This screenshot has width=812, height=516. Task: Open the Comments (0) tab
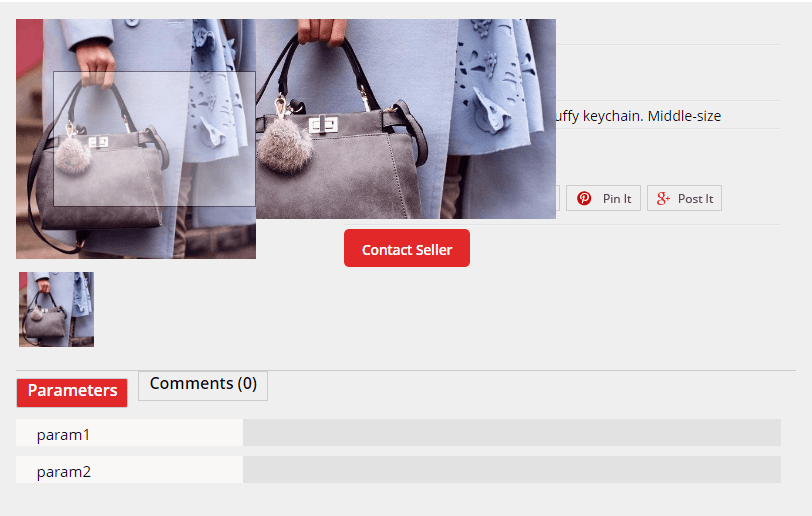203,385
